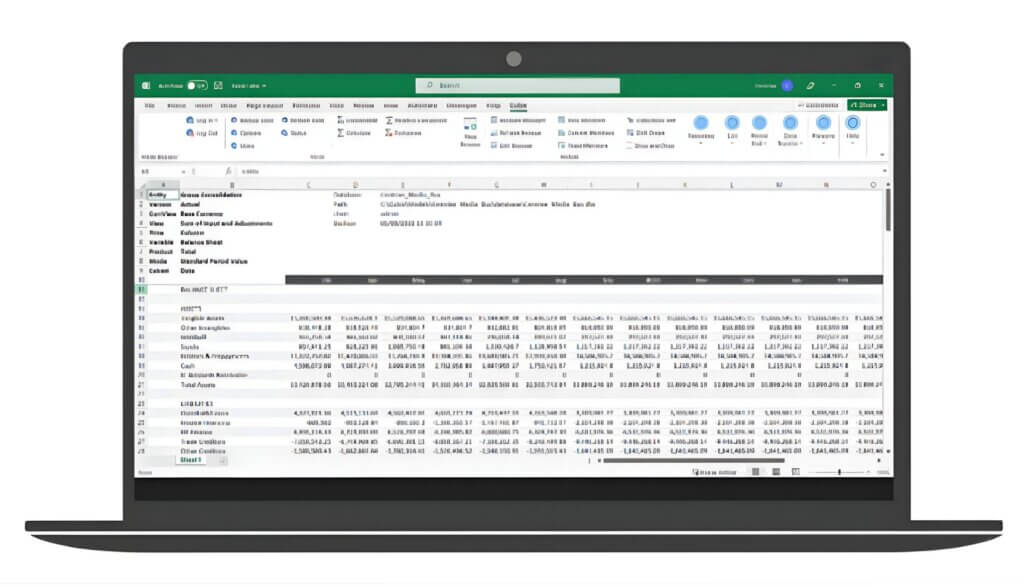Click inside the Search box
1024x587 pixels.
point(515,86)
